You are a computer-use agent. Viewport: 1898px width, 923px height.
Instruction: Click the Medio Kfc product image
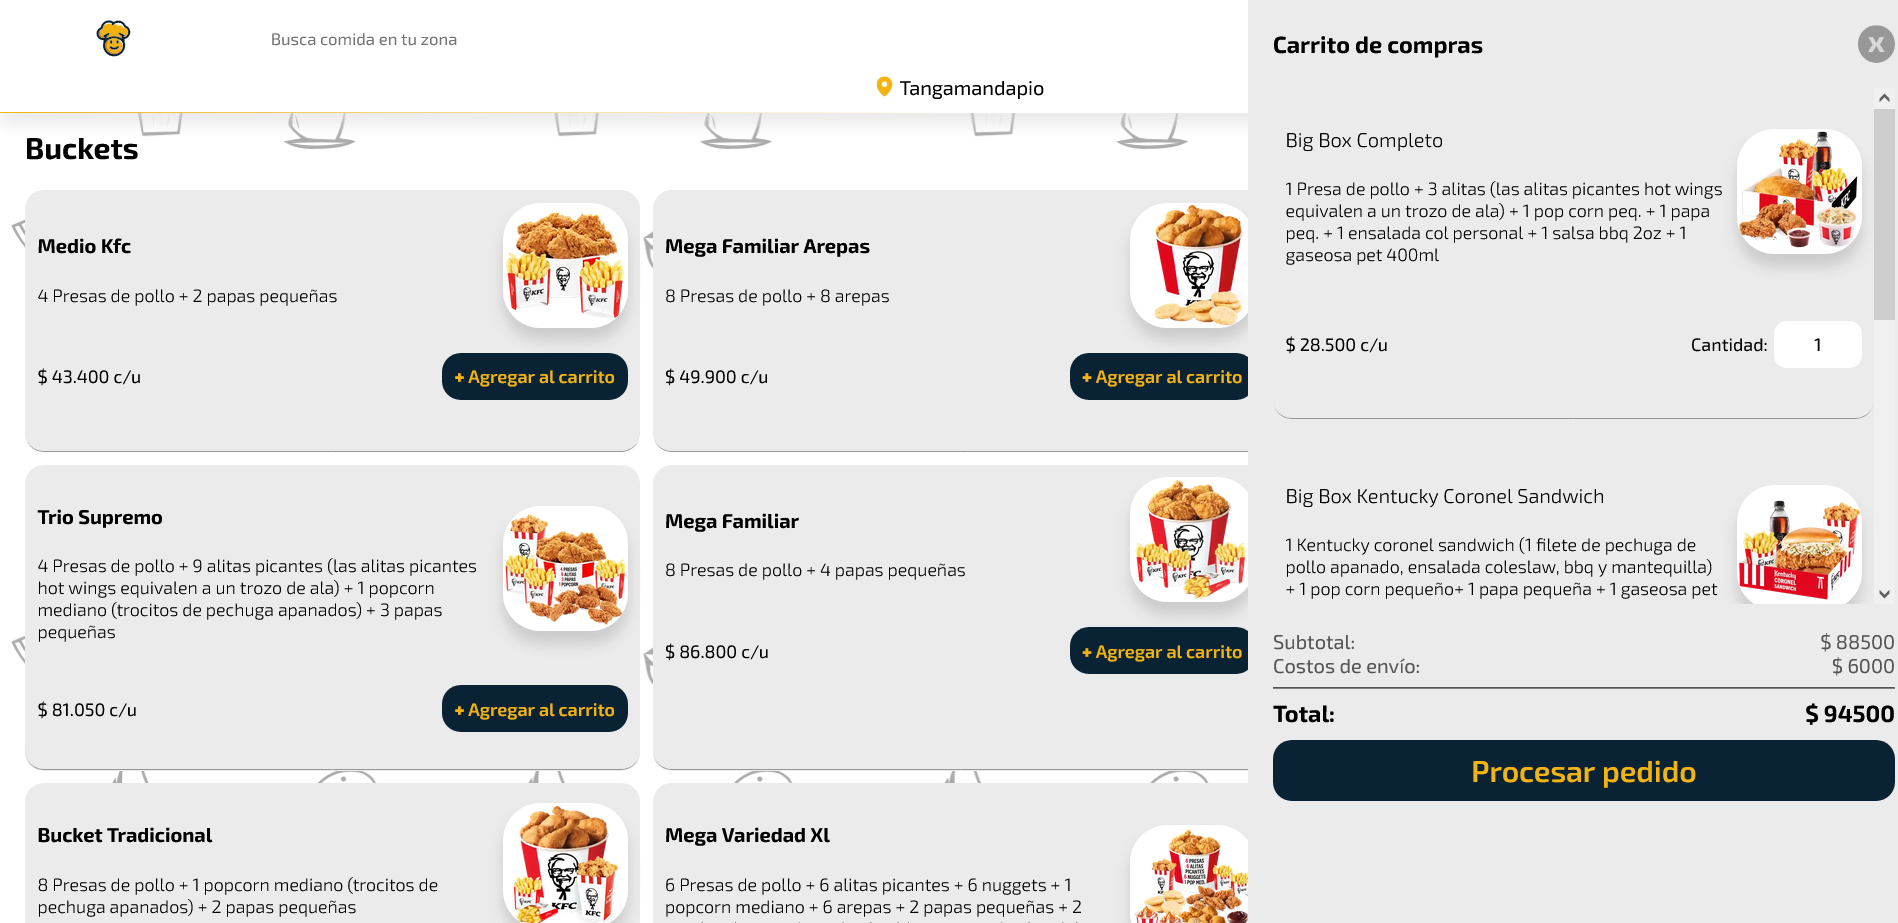tap(565, 265)
